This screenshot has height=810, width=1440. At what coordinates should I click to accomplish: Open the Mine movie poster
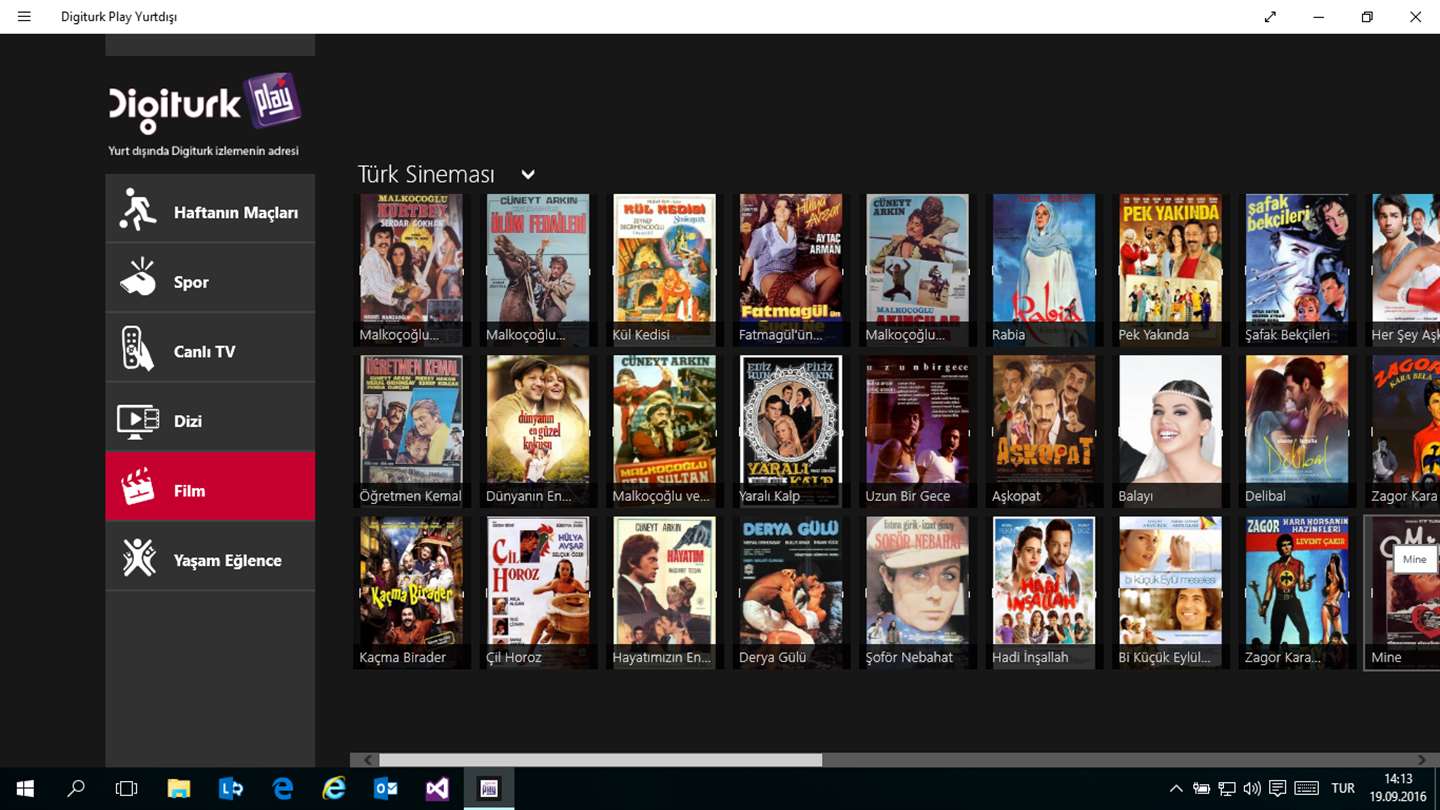pos(1402,592)
